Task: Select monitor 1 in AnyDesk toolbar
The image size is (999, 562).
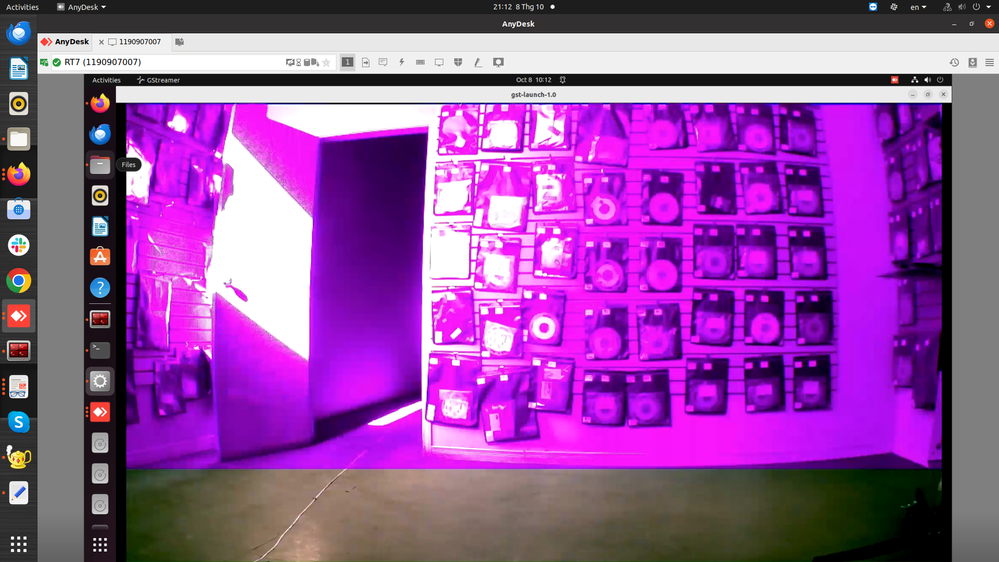Action: 347,62
